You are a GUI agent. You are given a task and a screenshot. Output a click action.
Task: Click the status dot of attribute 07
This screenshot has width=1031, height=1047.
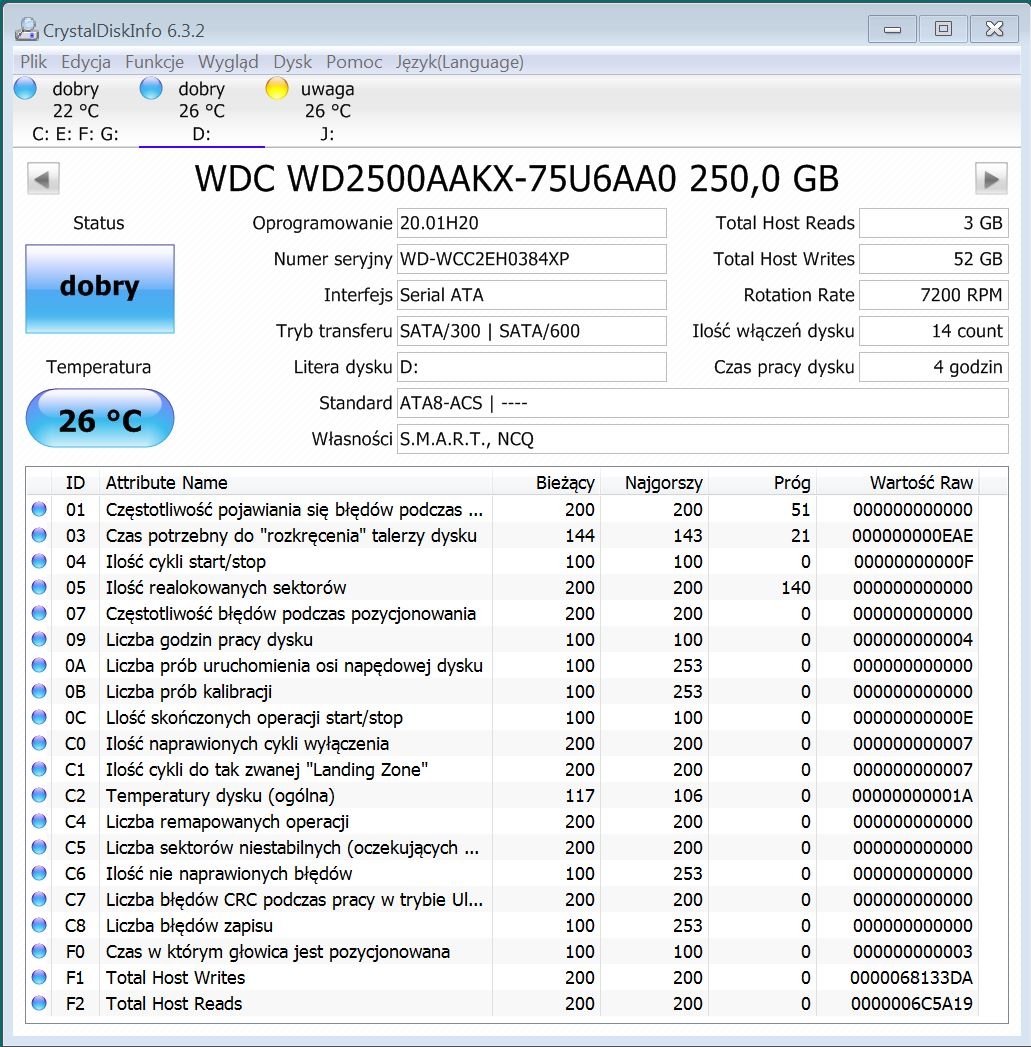[39, 614]
